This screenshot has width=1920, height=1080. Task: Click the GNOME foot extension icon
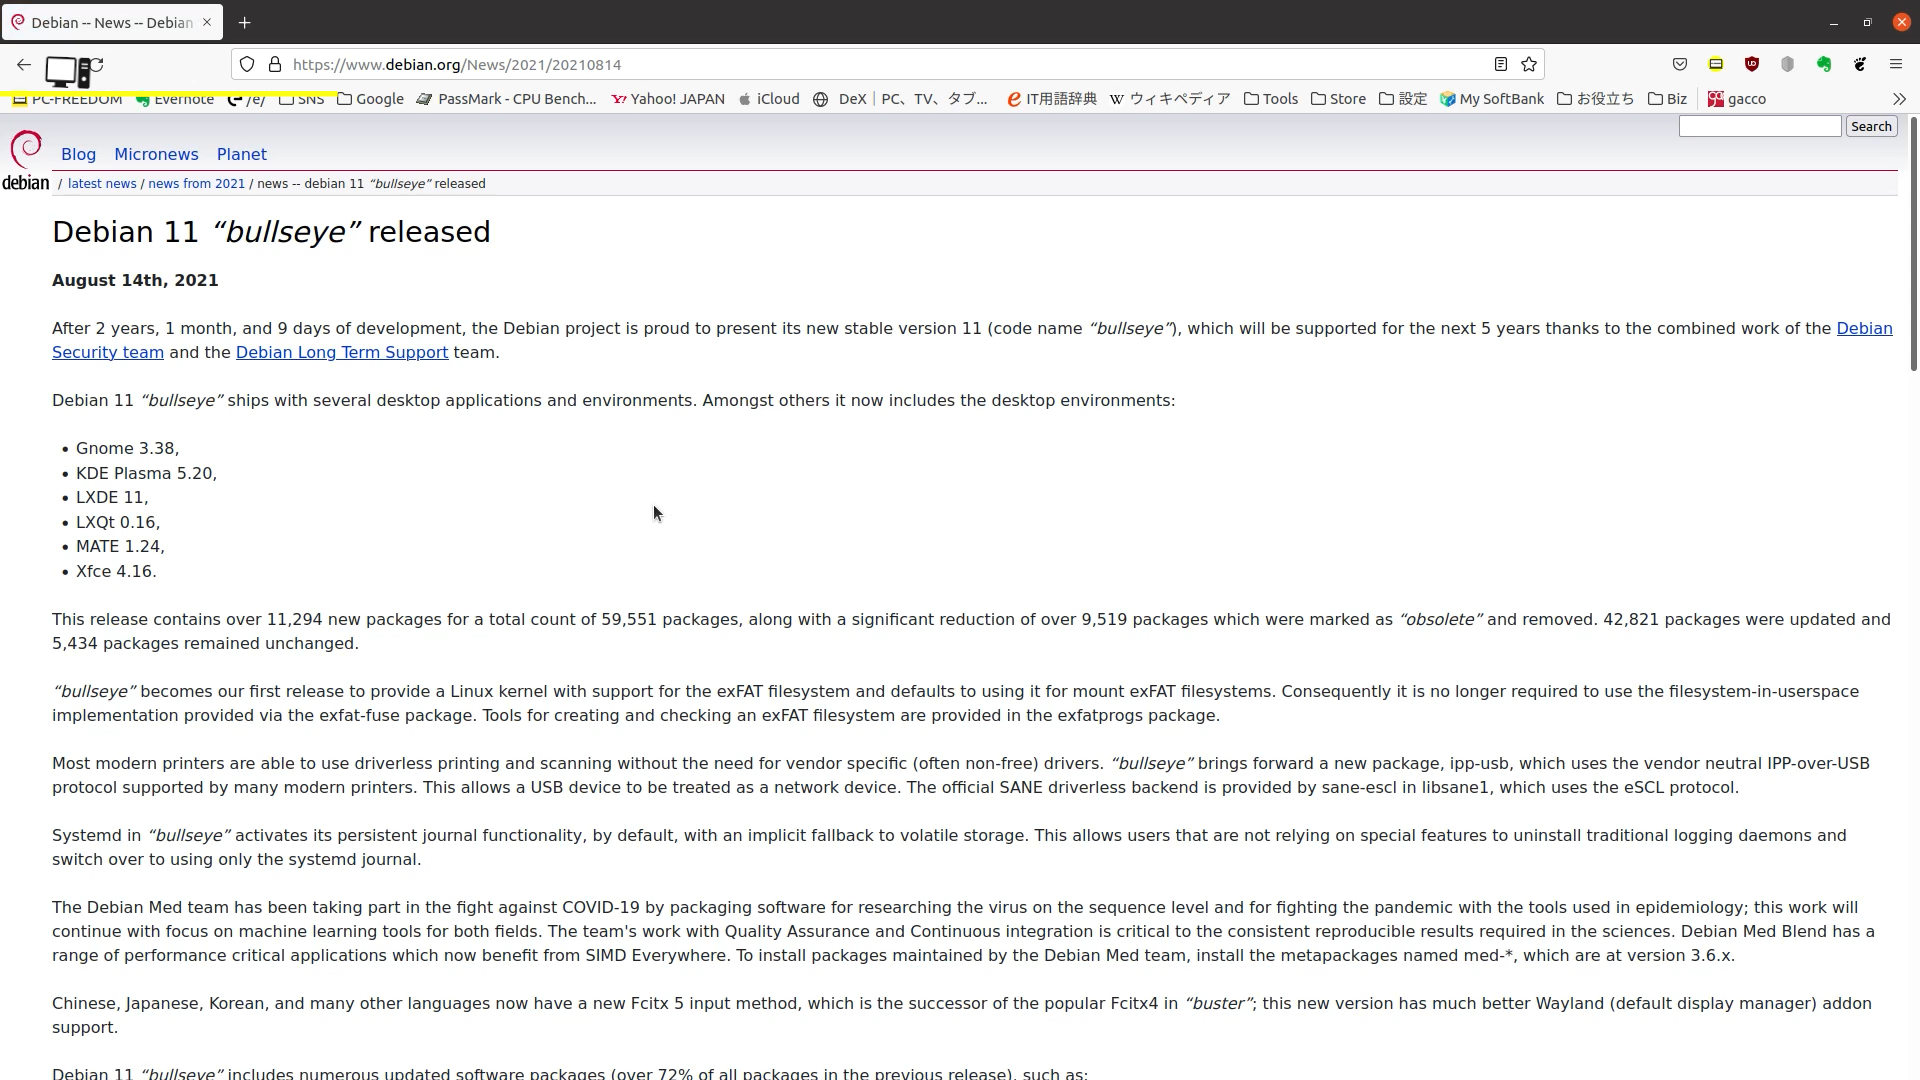[1860, 65]
